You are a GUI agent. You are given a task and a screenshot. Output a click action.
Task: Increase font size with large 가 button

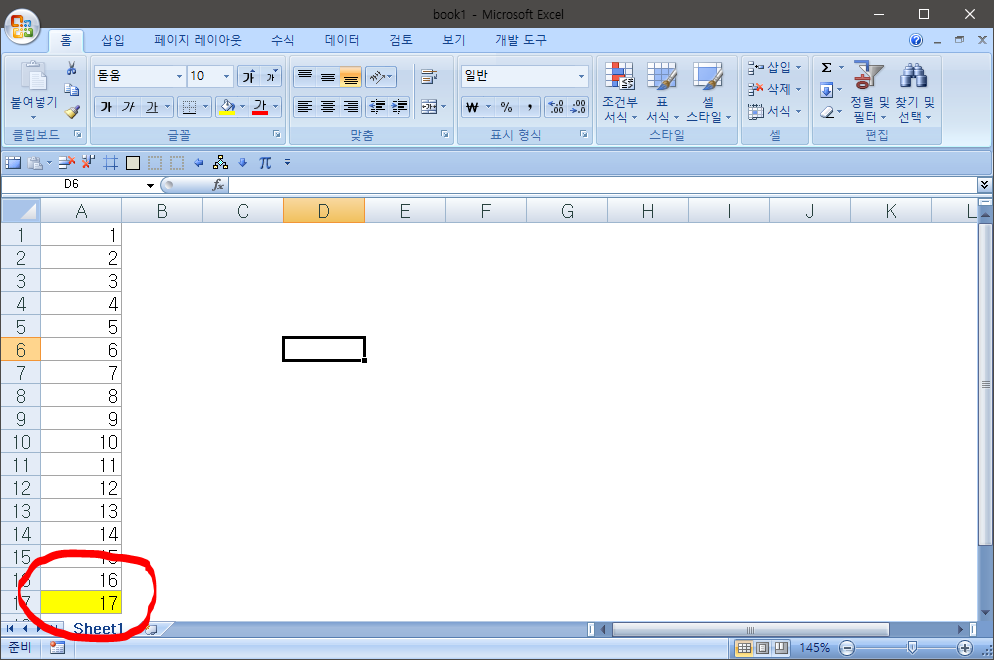(248, 76)
